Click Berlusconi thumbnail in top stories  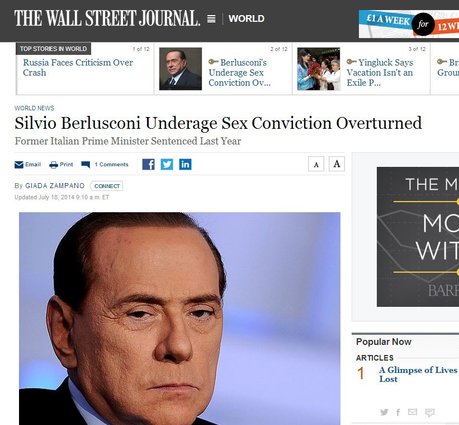[x=180, y=69]
